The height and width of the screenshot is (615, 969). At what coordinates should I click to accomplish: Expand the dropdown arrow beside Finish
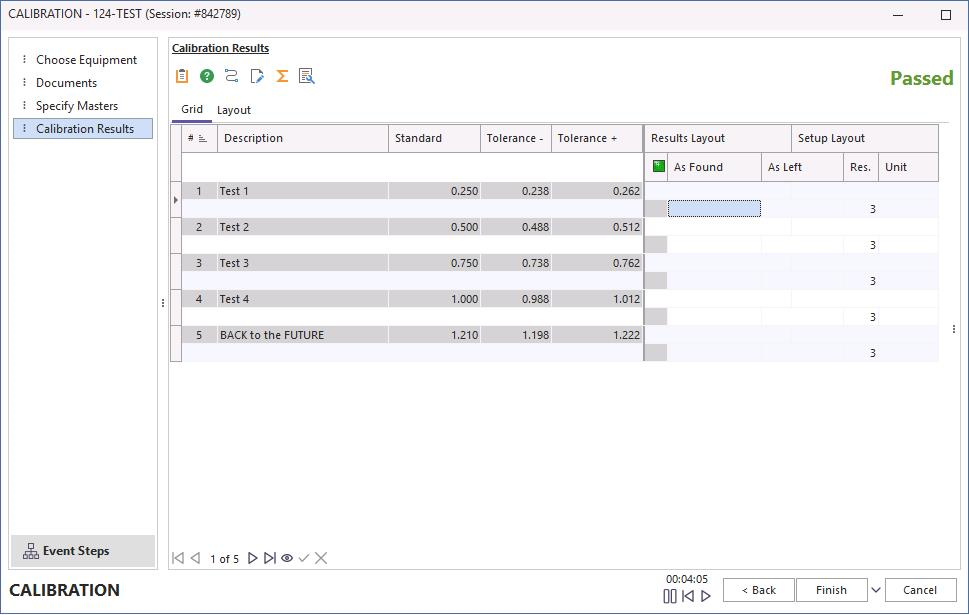pyautogui.click(x=876, y=590)
